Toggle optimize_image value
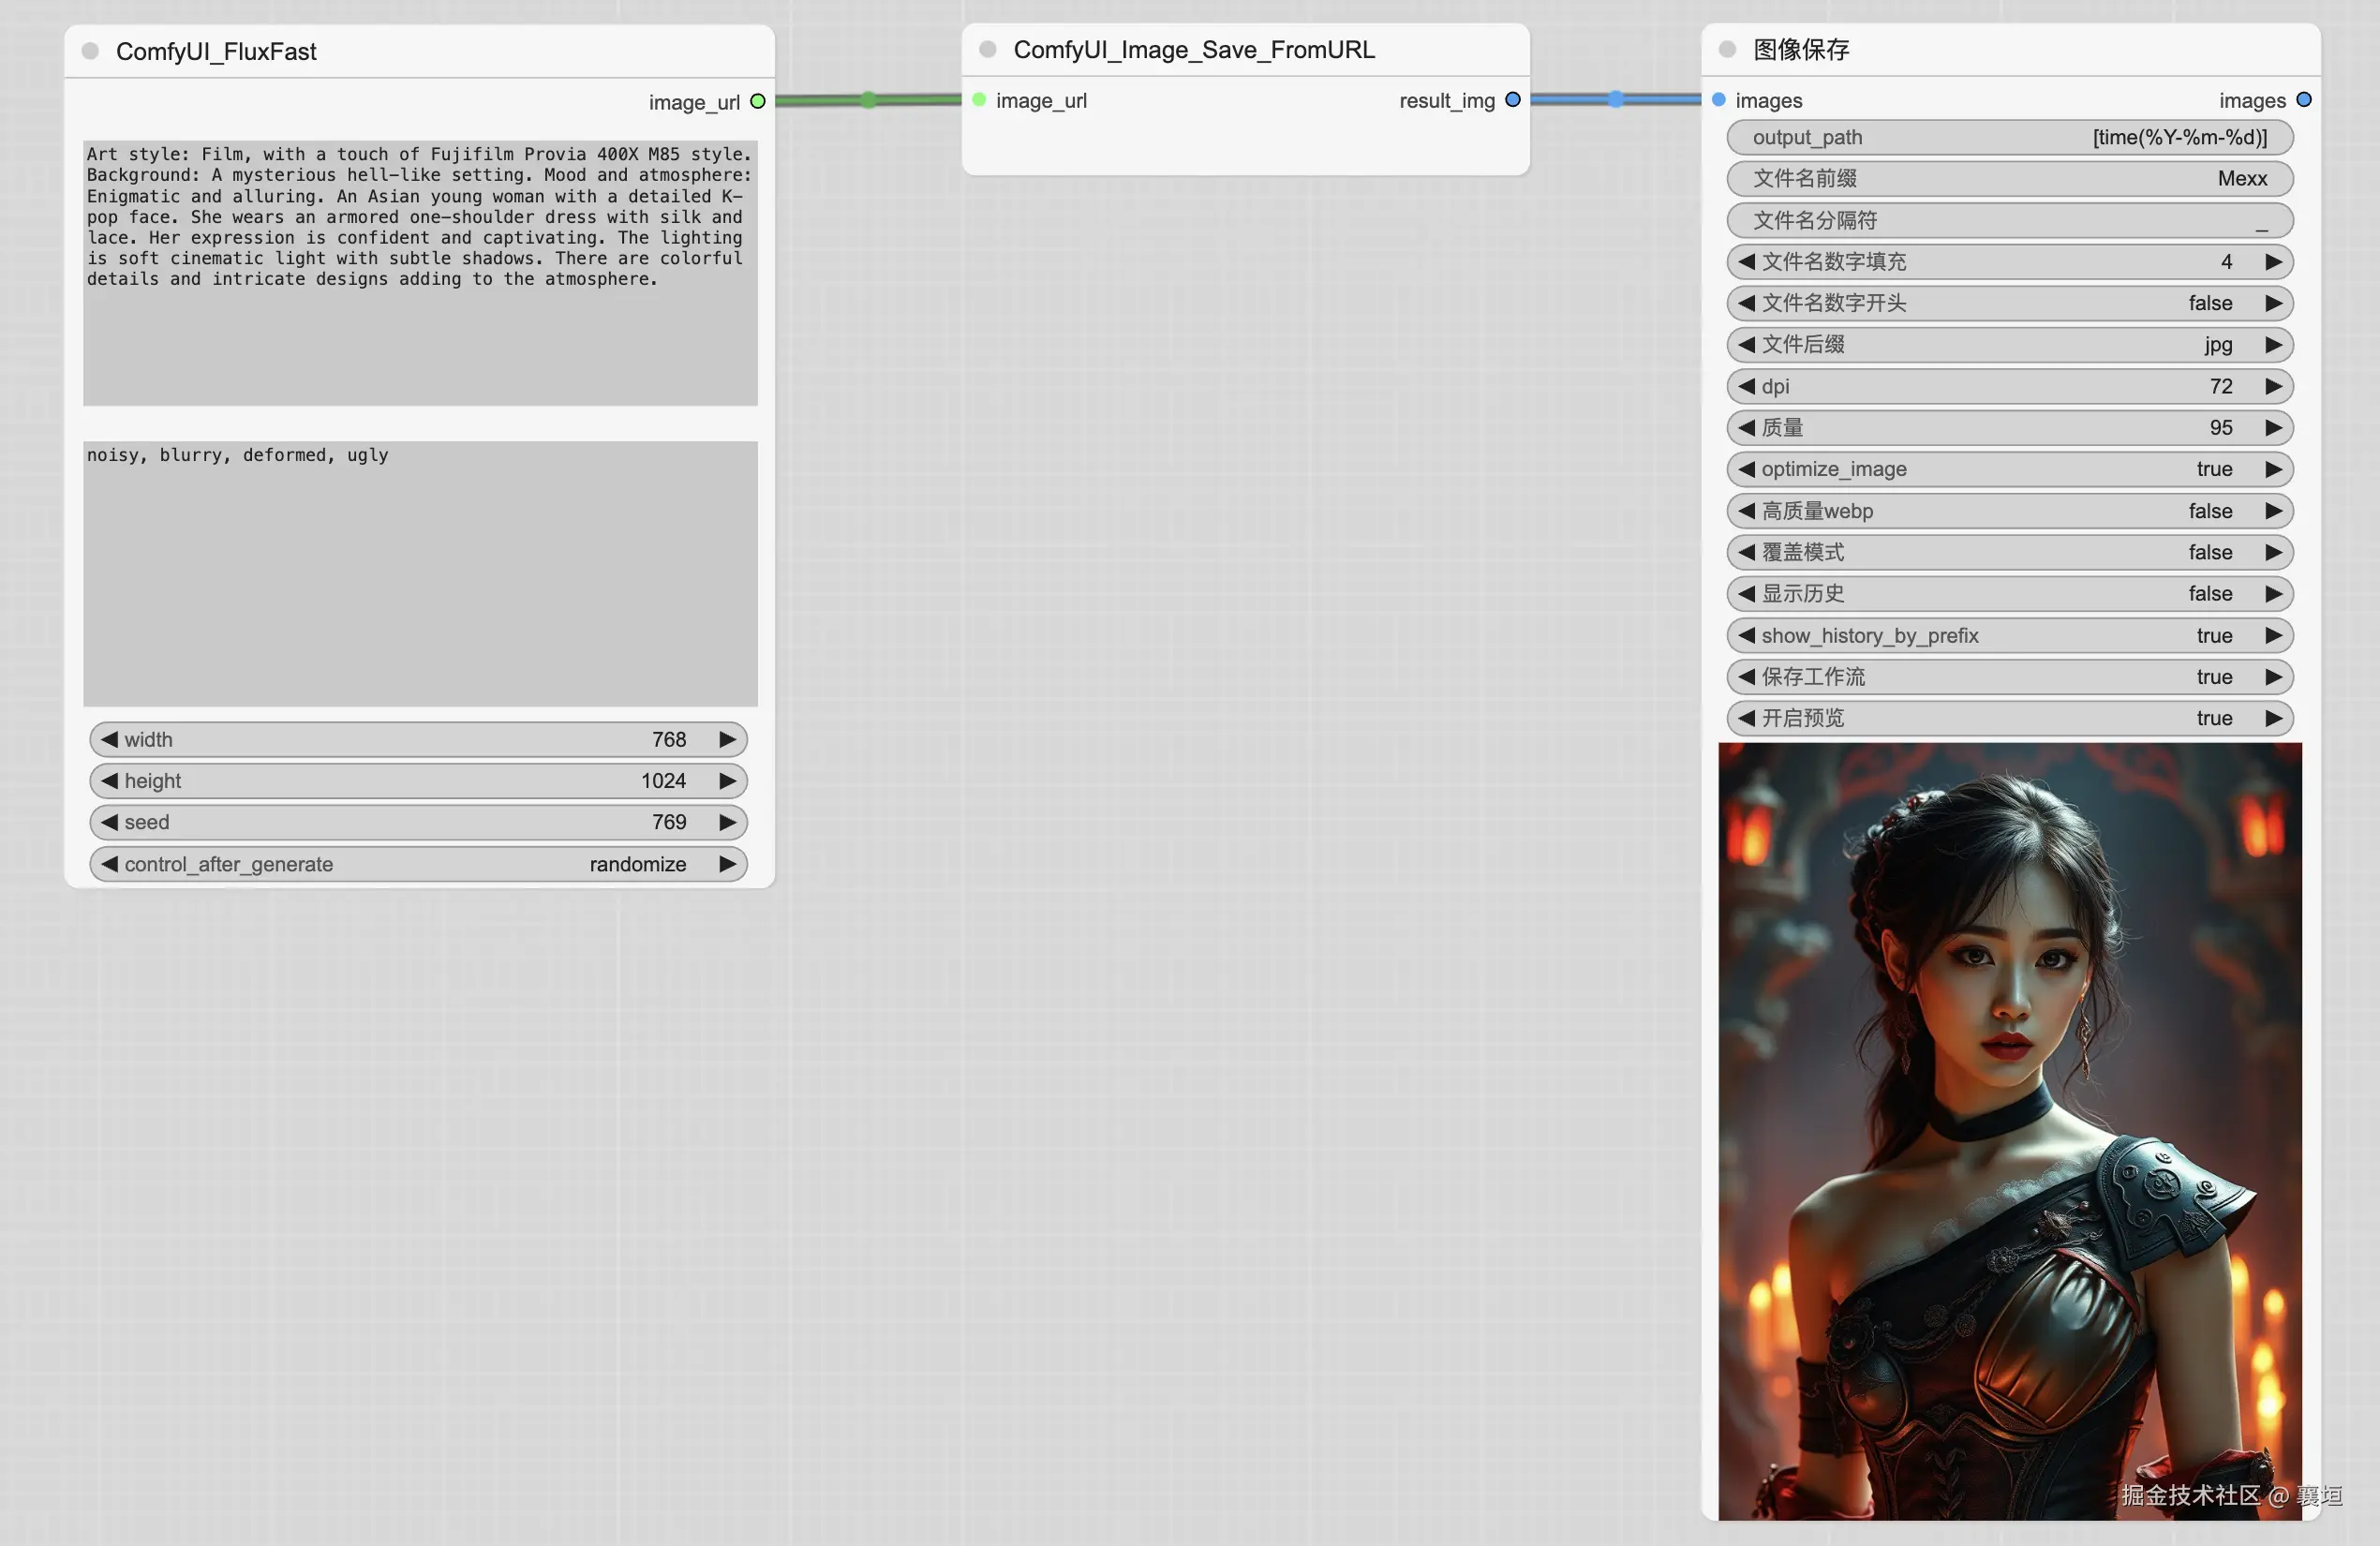Image resolution: width=2380 pixels, height=1546 pixels. pos(2009,469)
